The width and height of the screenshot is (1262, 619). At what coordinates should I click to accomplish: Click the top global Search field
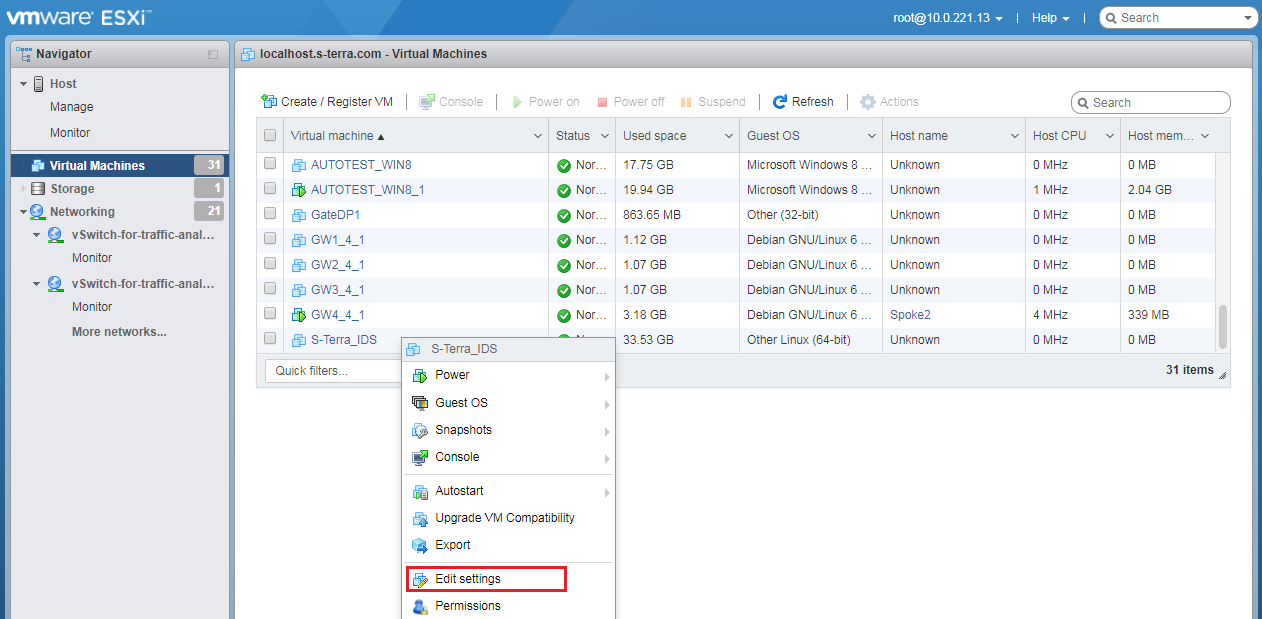pyautogui.click(x=1177, y=18)
